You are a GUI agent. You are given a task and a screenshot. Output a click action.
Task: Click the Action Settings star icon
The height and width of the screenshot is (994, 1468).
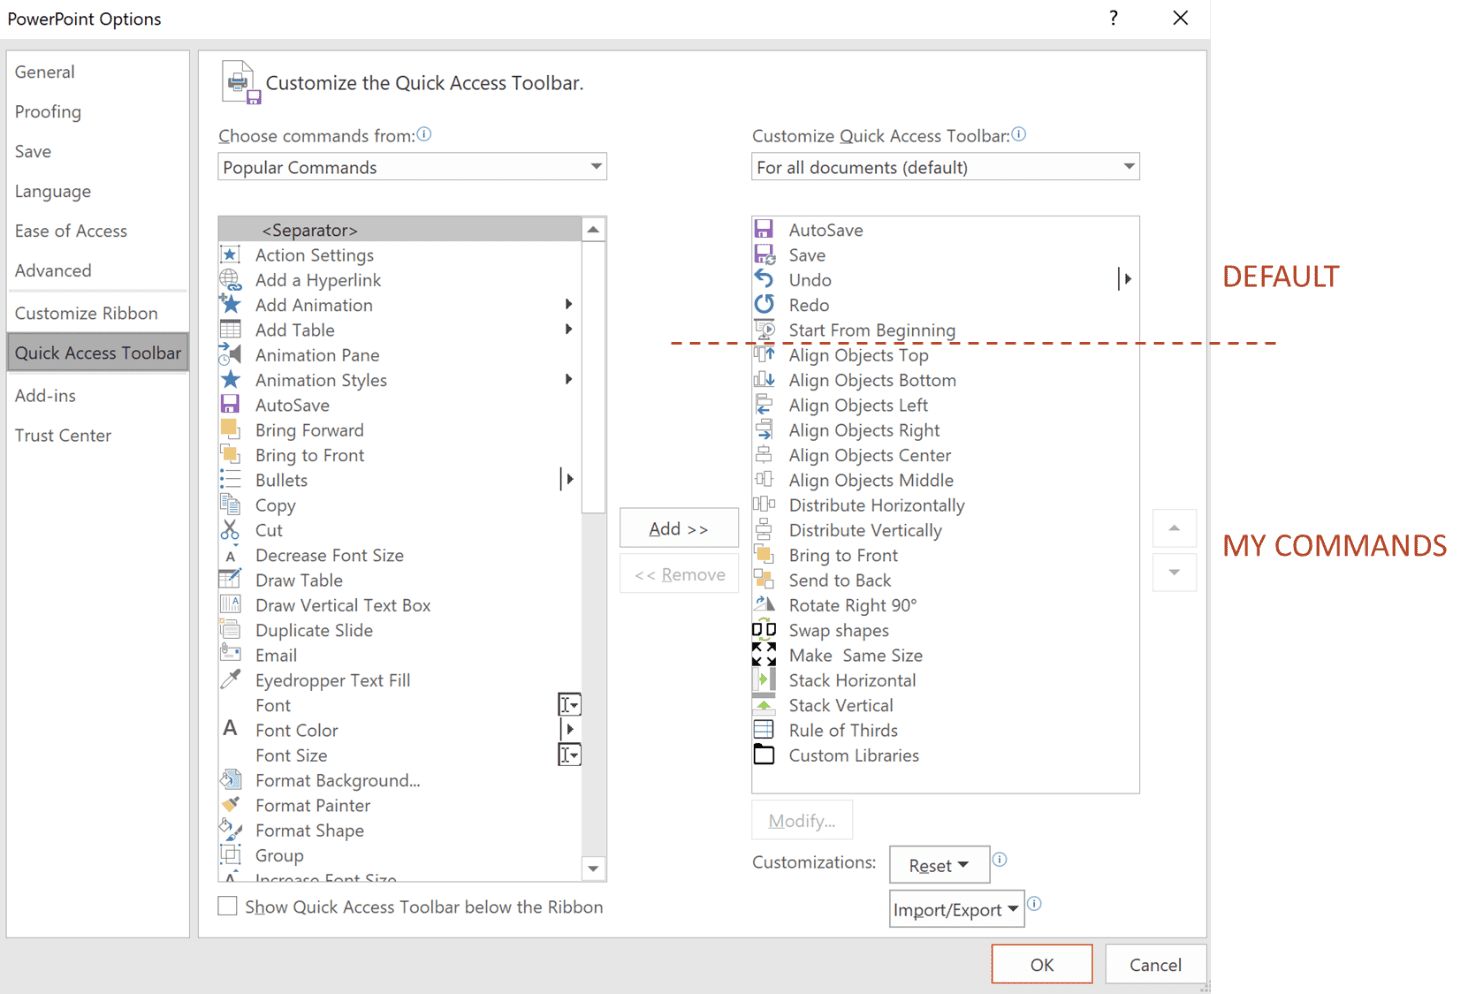tap(230, 255)
